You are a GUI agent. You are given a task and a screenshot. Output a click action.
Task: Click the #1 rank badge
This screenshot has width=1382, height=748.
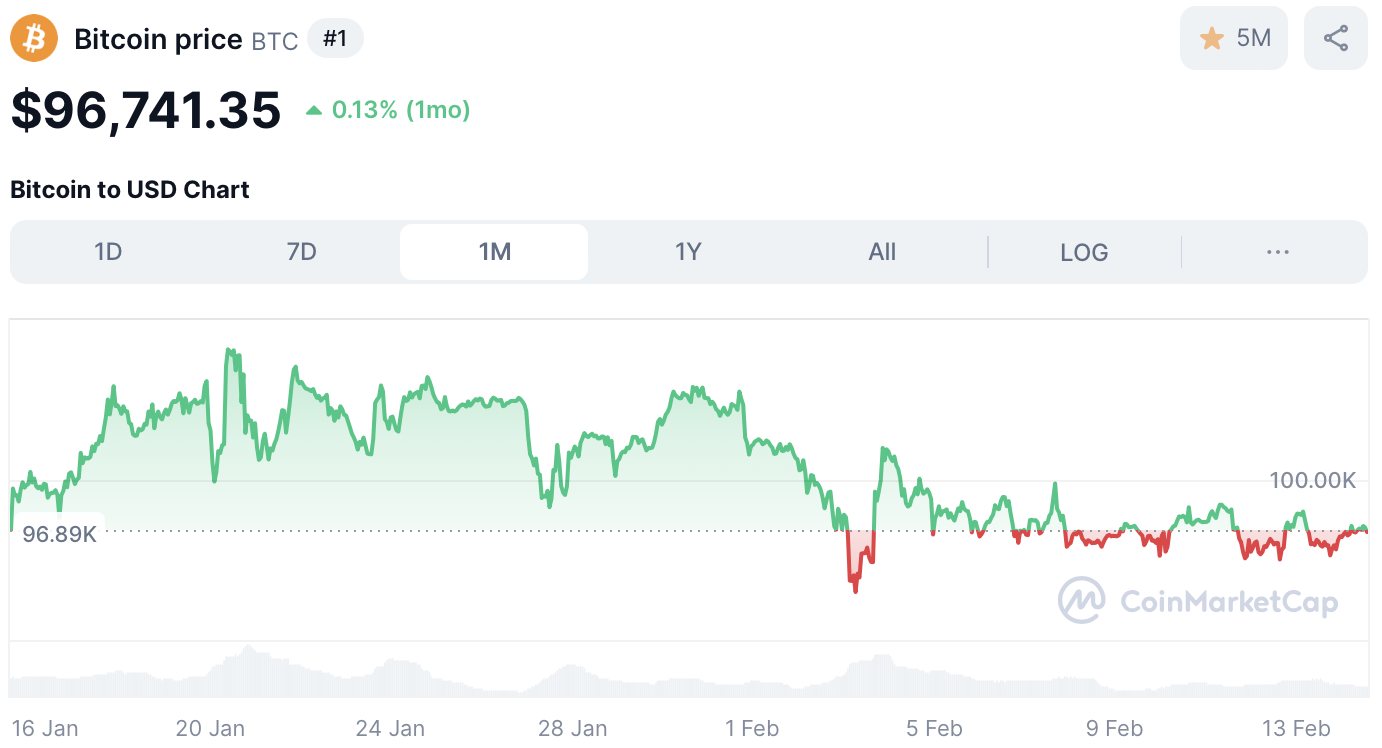tap(335, 37)
